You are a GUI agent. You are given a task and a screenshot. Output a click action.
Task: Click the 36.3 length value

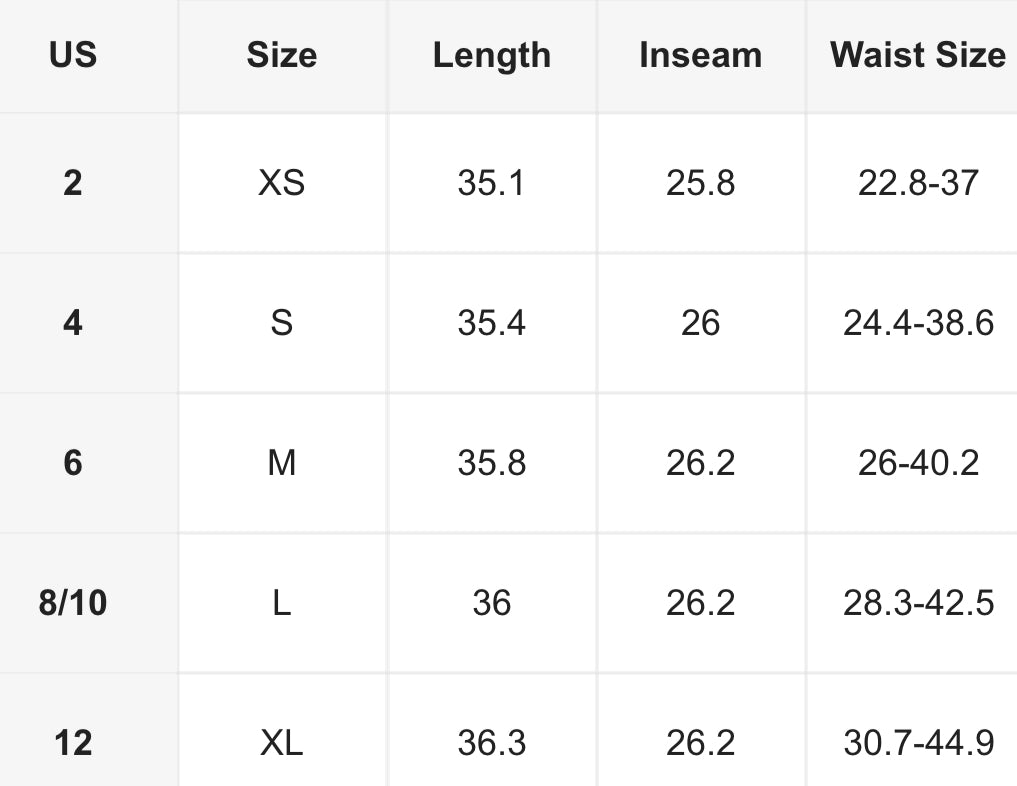click(491, 743)
